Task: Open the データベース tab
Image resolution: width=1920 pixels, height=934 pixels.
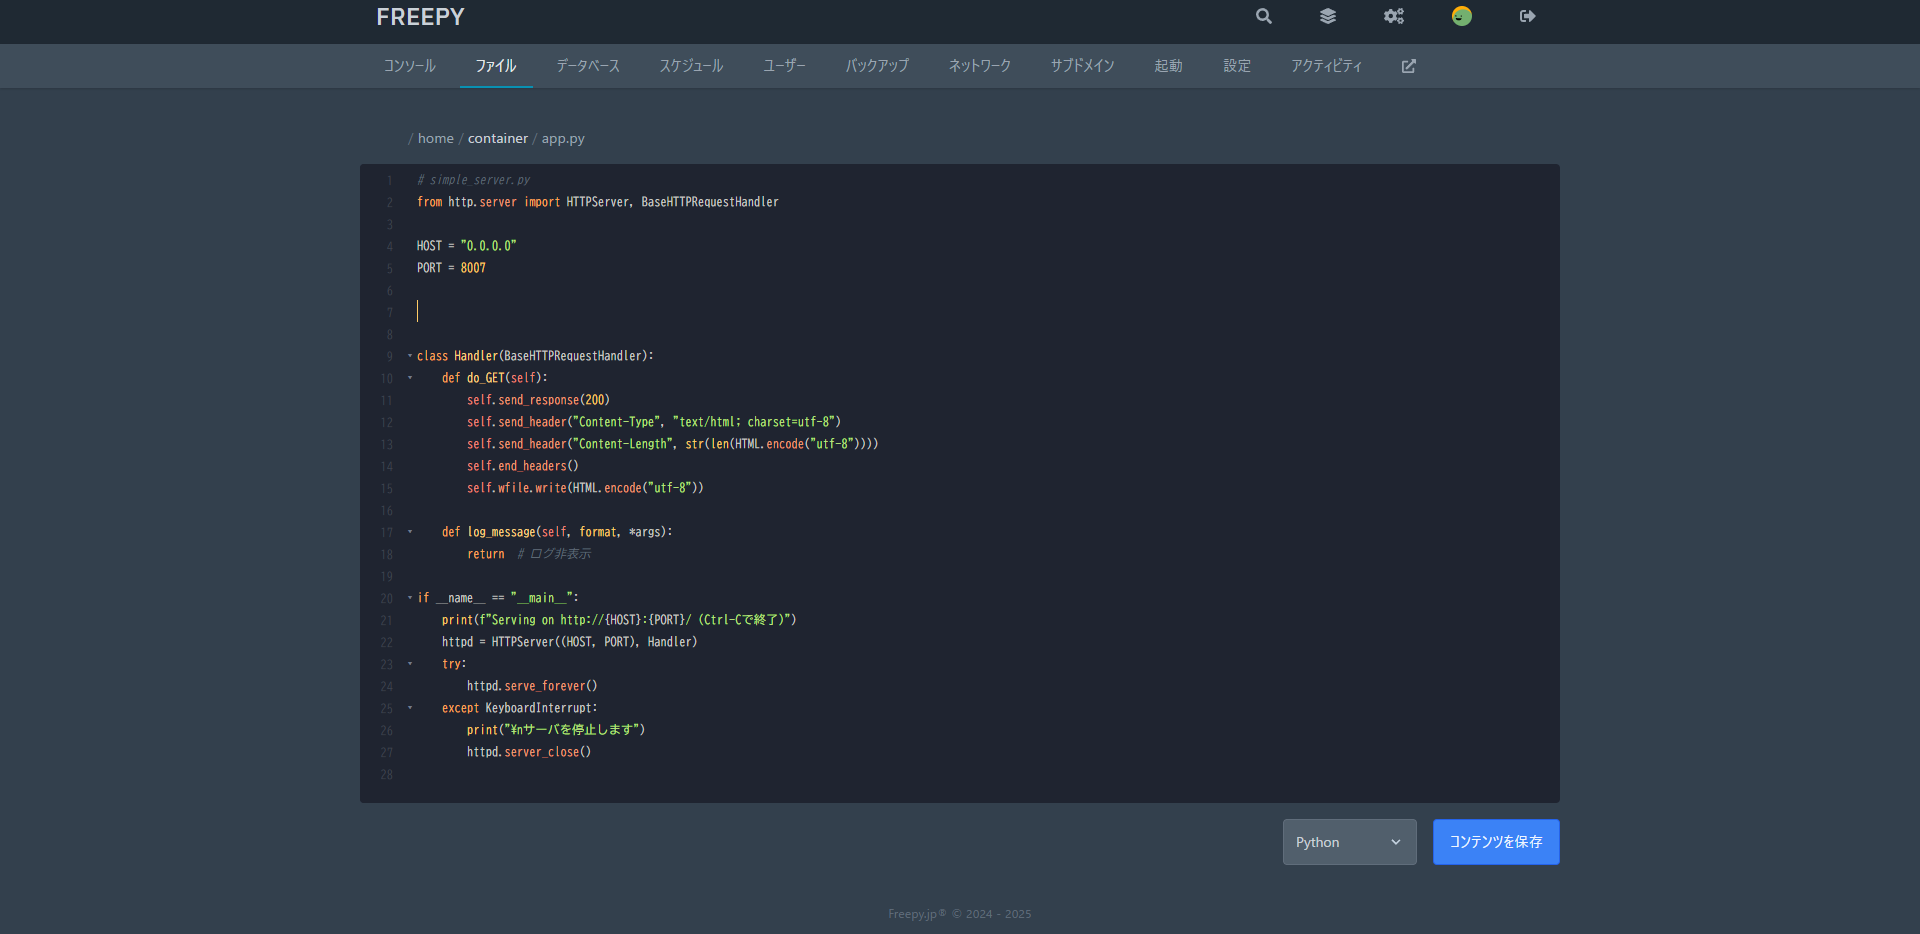Action: click(588, 66)
